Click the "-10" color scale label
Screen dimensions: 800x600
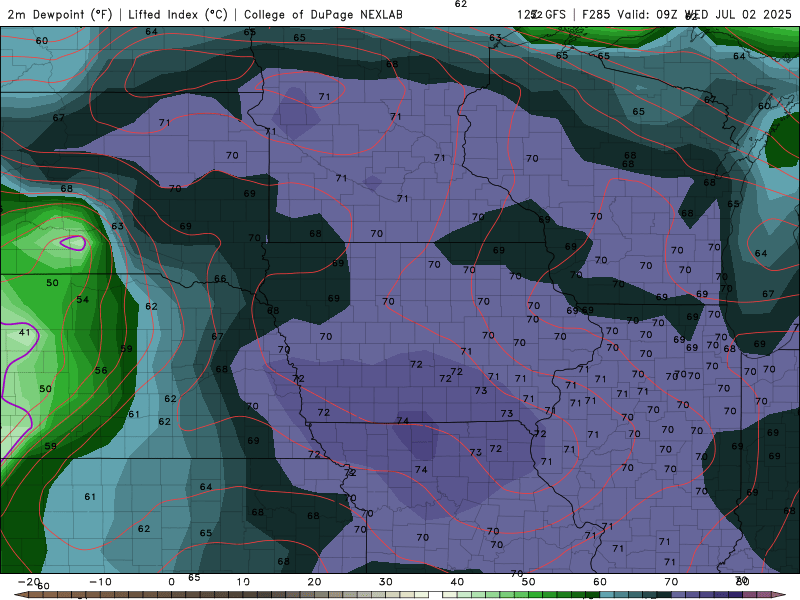coord(100,582)
